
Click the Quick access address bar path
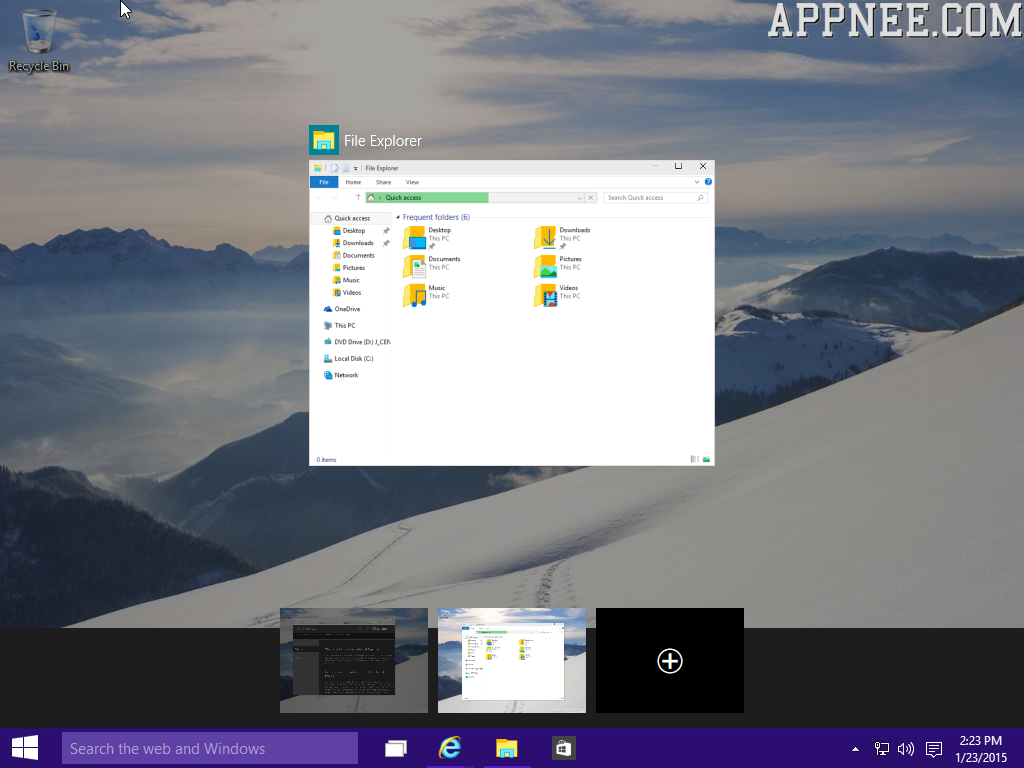[403, 197]
